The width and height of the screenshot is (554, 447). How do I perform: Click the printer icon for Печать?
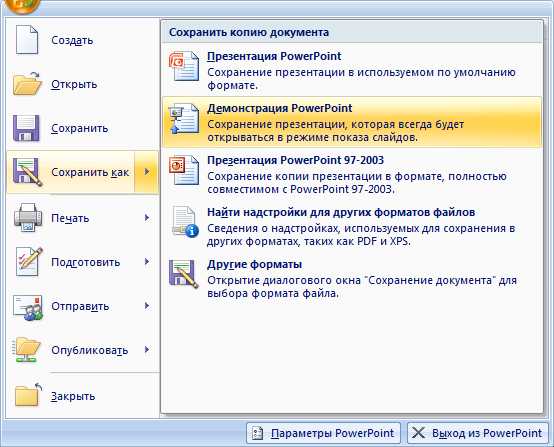pos(28,218)
